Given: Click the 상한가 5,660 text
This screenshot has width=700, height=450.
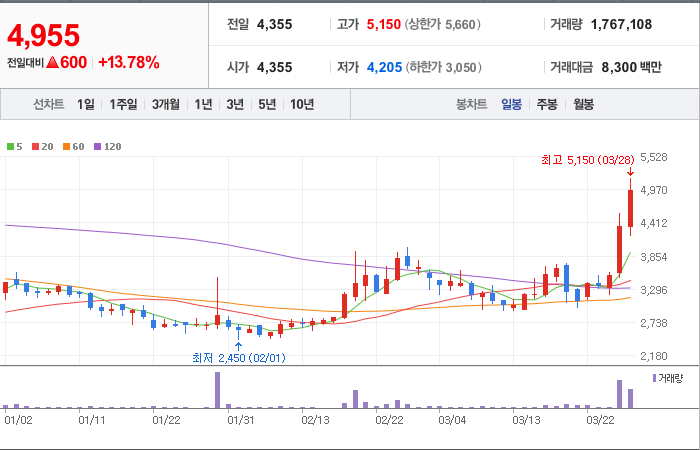Looking at the screenshot, I should 443,24.
